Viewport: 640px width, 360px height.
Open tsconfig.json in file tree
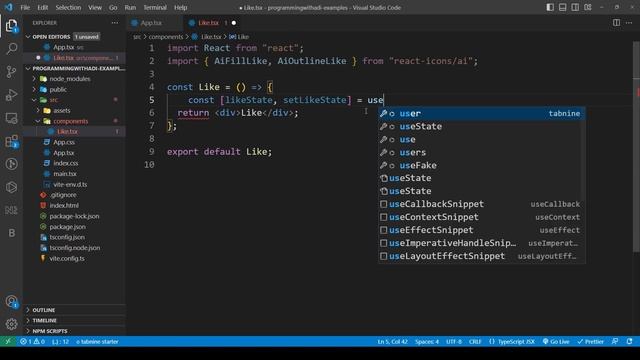pyautogui.click(x=67, y=237)
